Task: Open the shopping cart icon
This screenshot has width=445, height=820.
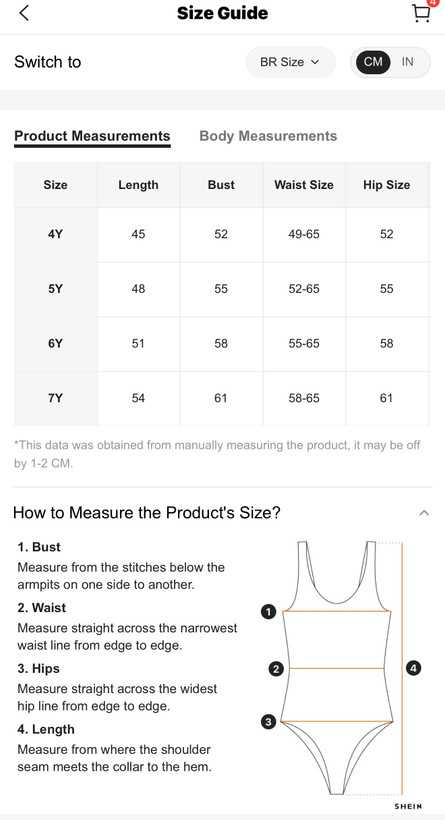Action: coord(421,14)
